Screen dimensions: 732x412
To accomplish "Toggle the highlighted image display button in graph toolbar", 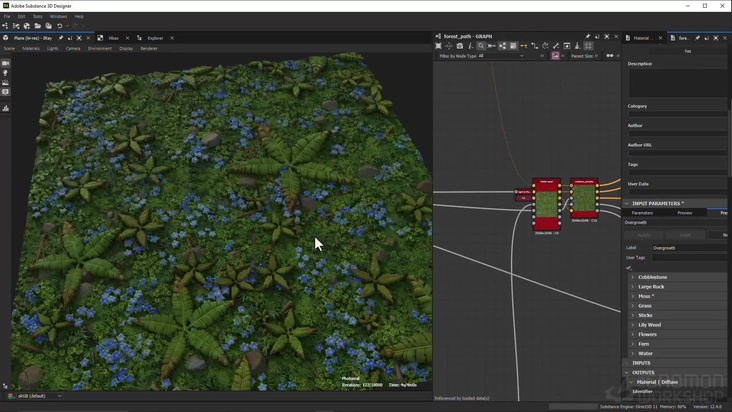I will coord(556,56).
